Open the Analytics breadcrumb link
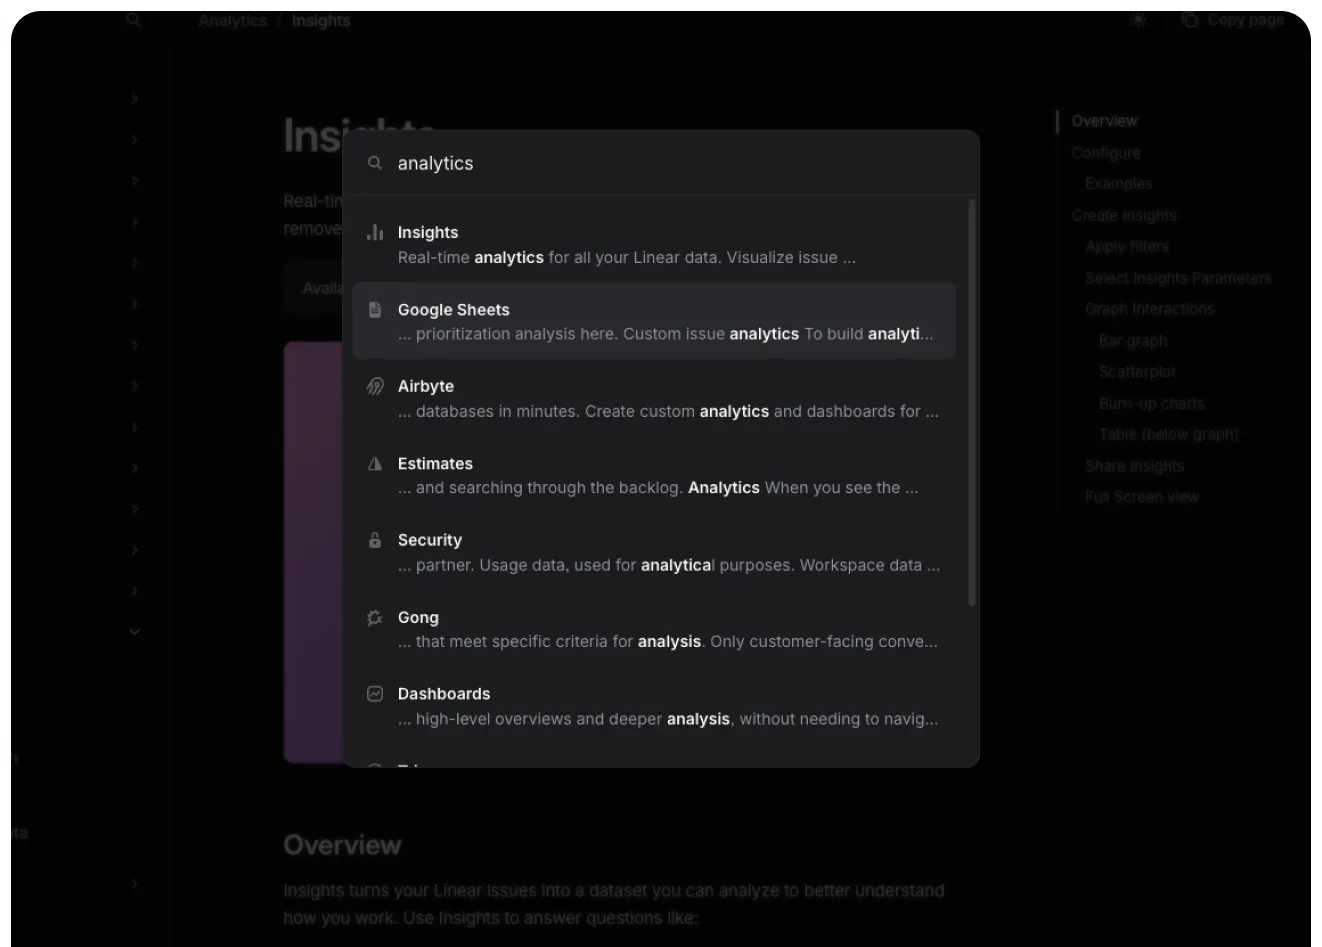This screenshot has height=947, width=1322. [x=232, y=20]
